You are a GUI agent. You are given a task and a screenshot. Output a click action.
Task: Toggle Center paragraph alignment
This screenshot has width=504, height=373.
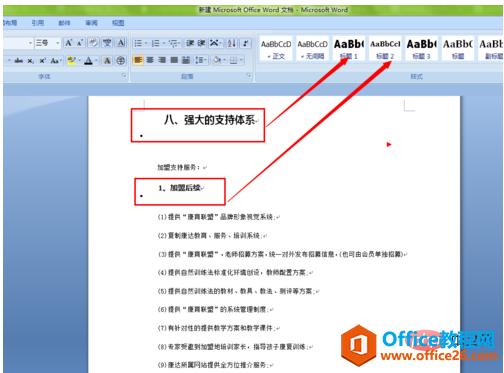(150, 60)
